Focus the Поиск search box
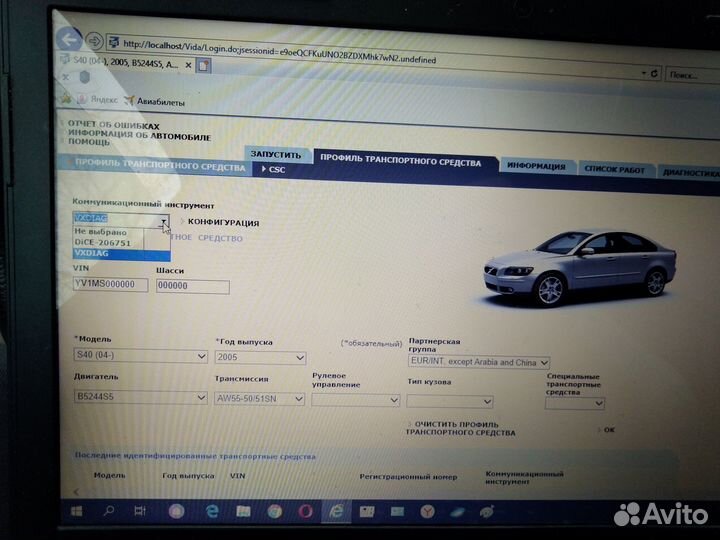 692,75
